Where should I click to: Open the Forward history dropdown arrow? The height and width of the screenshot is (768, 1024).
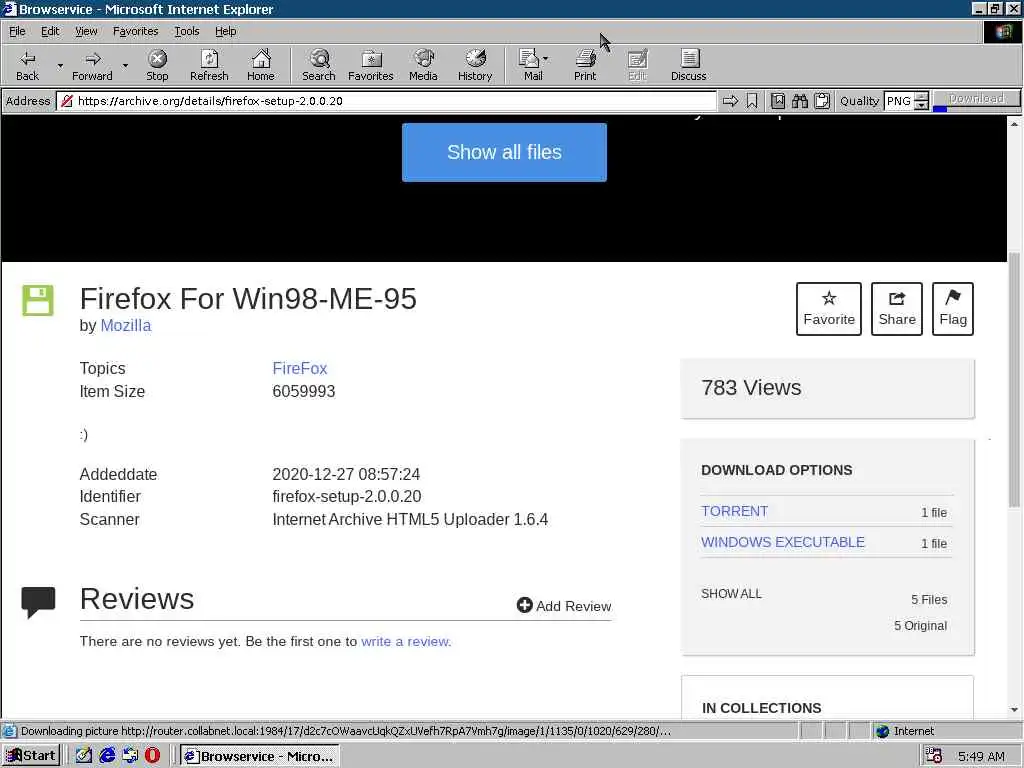125,65
